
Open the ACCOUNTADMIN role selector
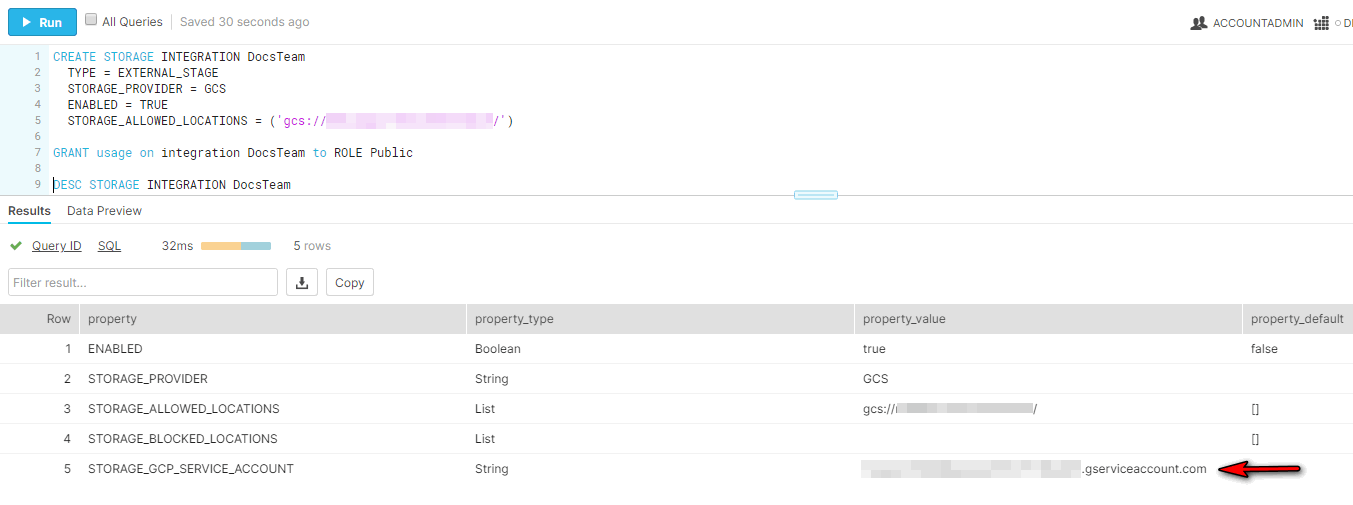tap(1247, 23)
